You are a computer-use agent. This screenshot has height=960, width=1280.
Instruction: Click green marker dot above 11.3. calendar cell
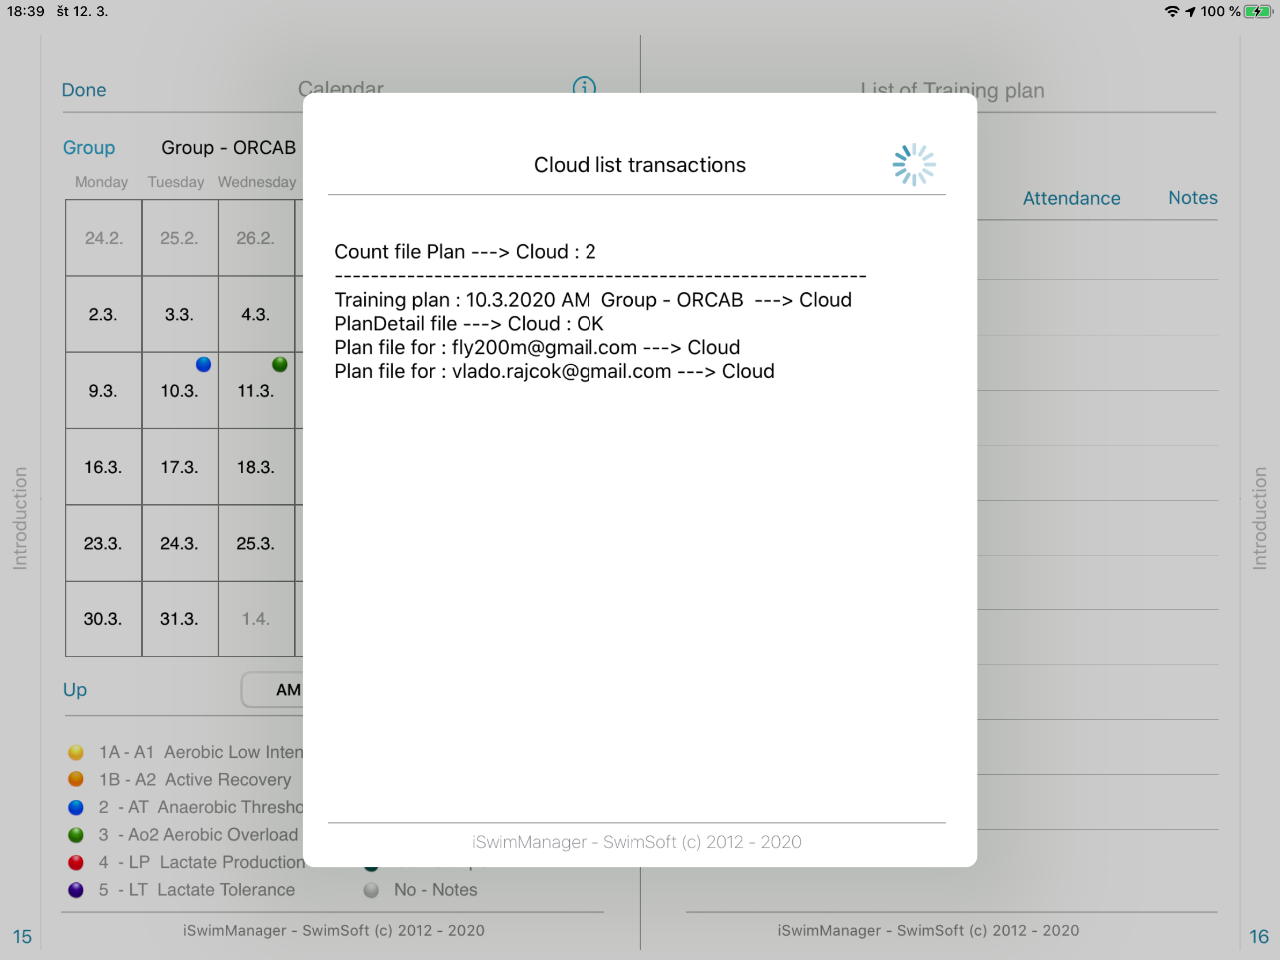coord(280,364)
